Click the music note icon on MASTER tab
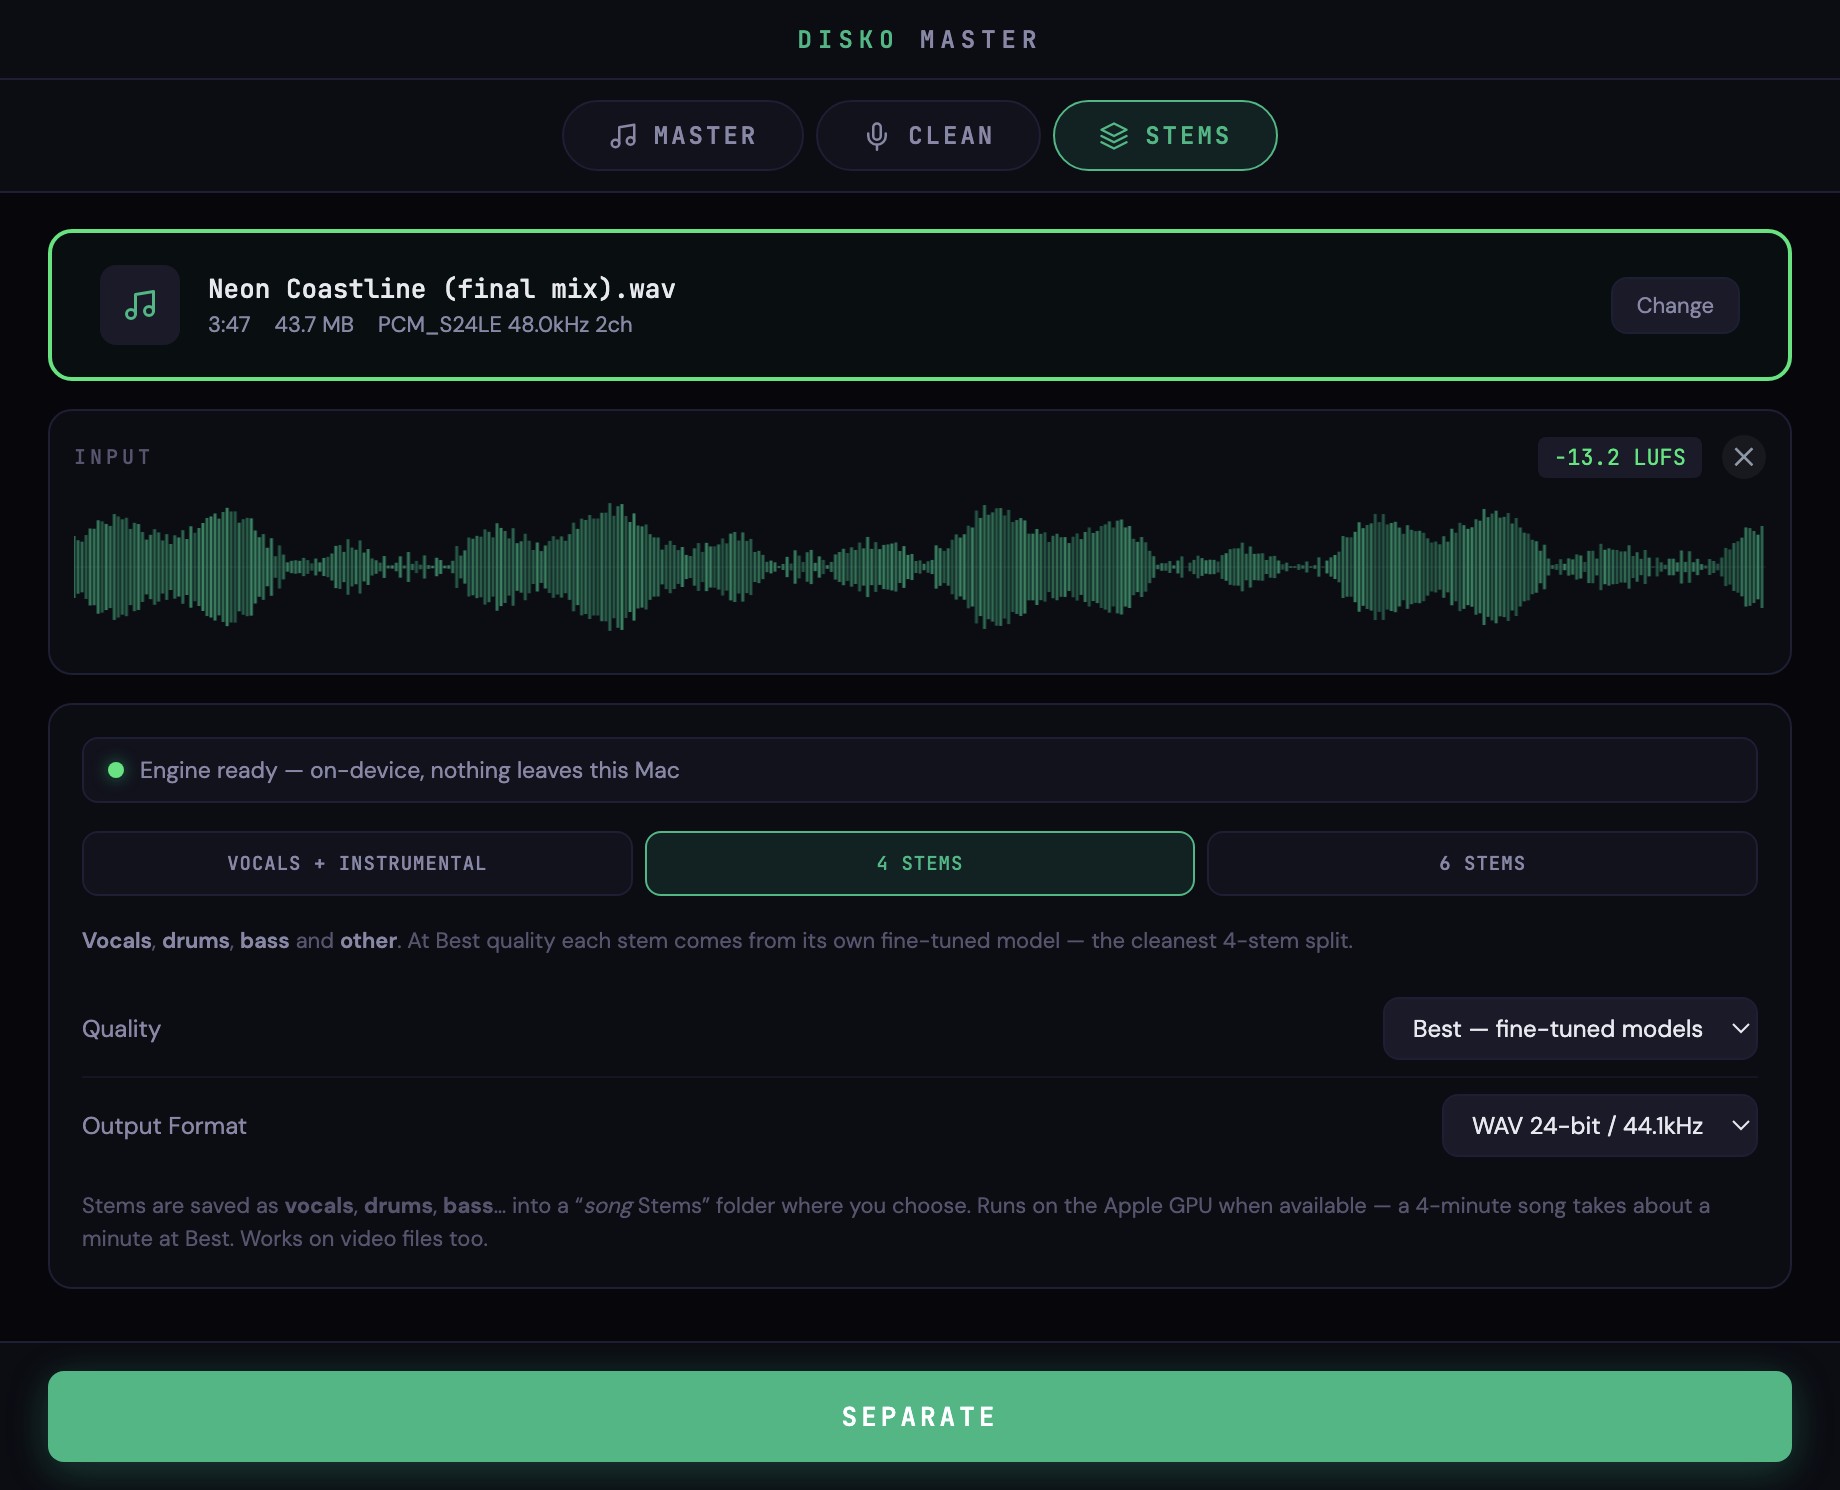This screenshot has height=1490, width=1840. pyautogui.click(x=623, y=136)
